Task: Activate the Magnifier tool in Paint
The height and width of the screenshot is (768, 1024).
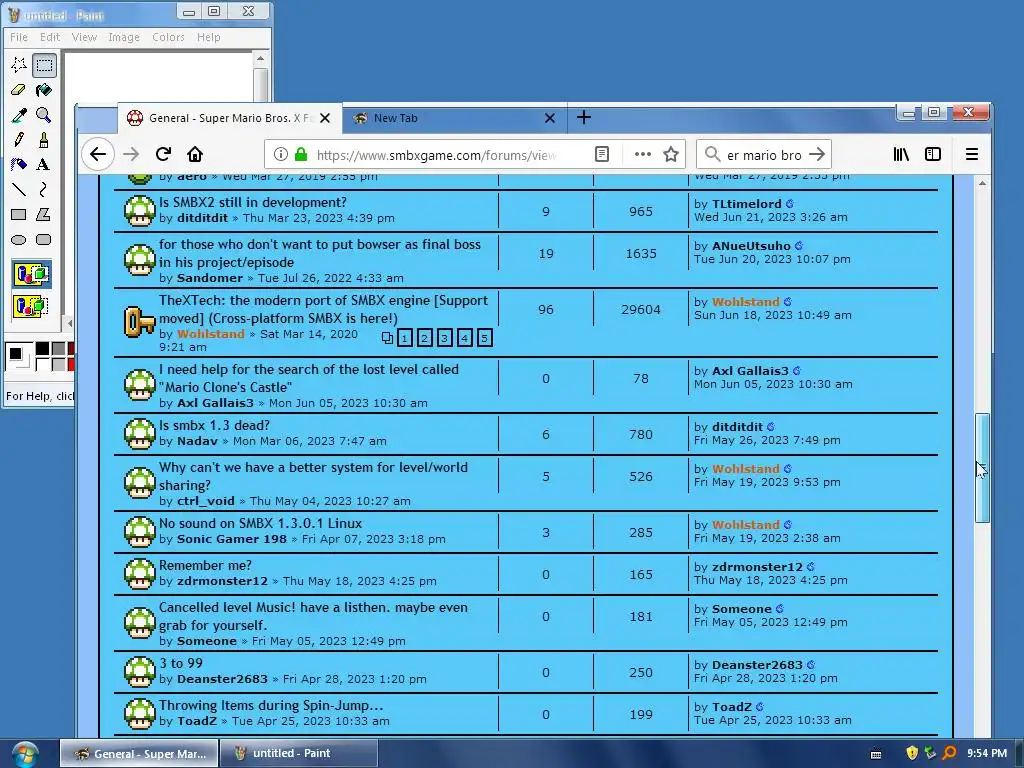Action: [44, 115]
